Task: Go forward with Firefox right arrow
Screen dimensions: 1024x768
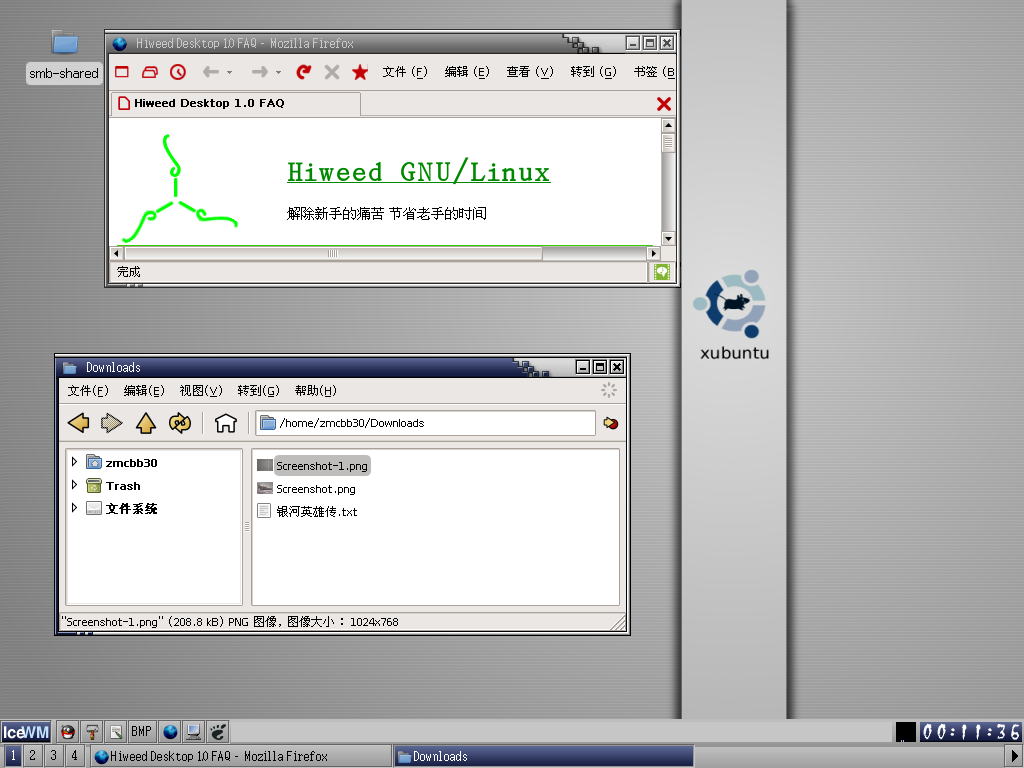Action: (259, 72)
